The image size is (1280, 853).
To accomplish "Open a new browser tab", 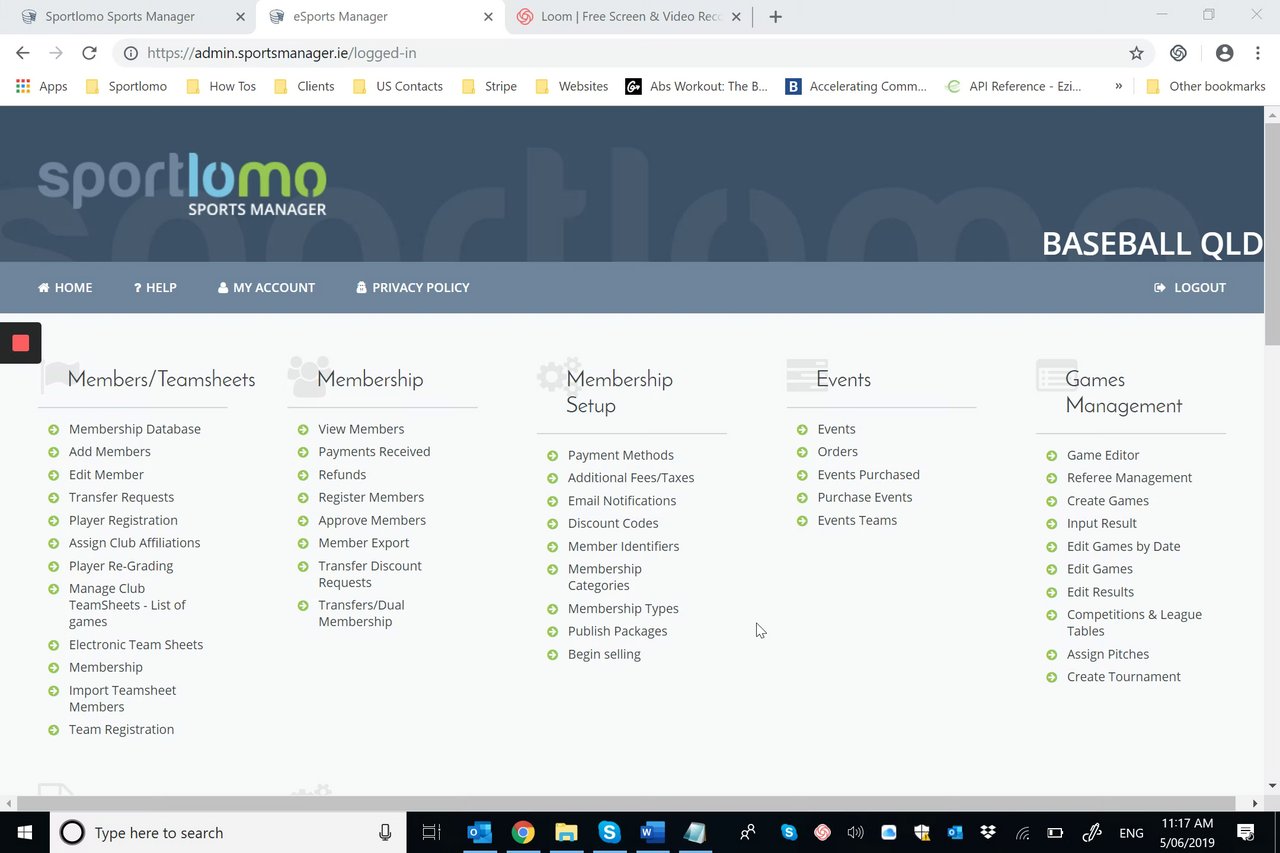I will click(775, 17).
